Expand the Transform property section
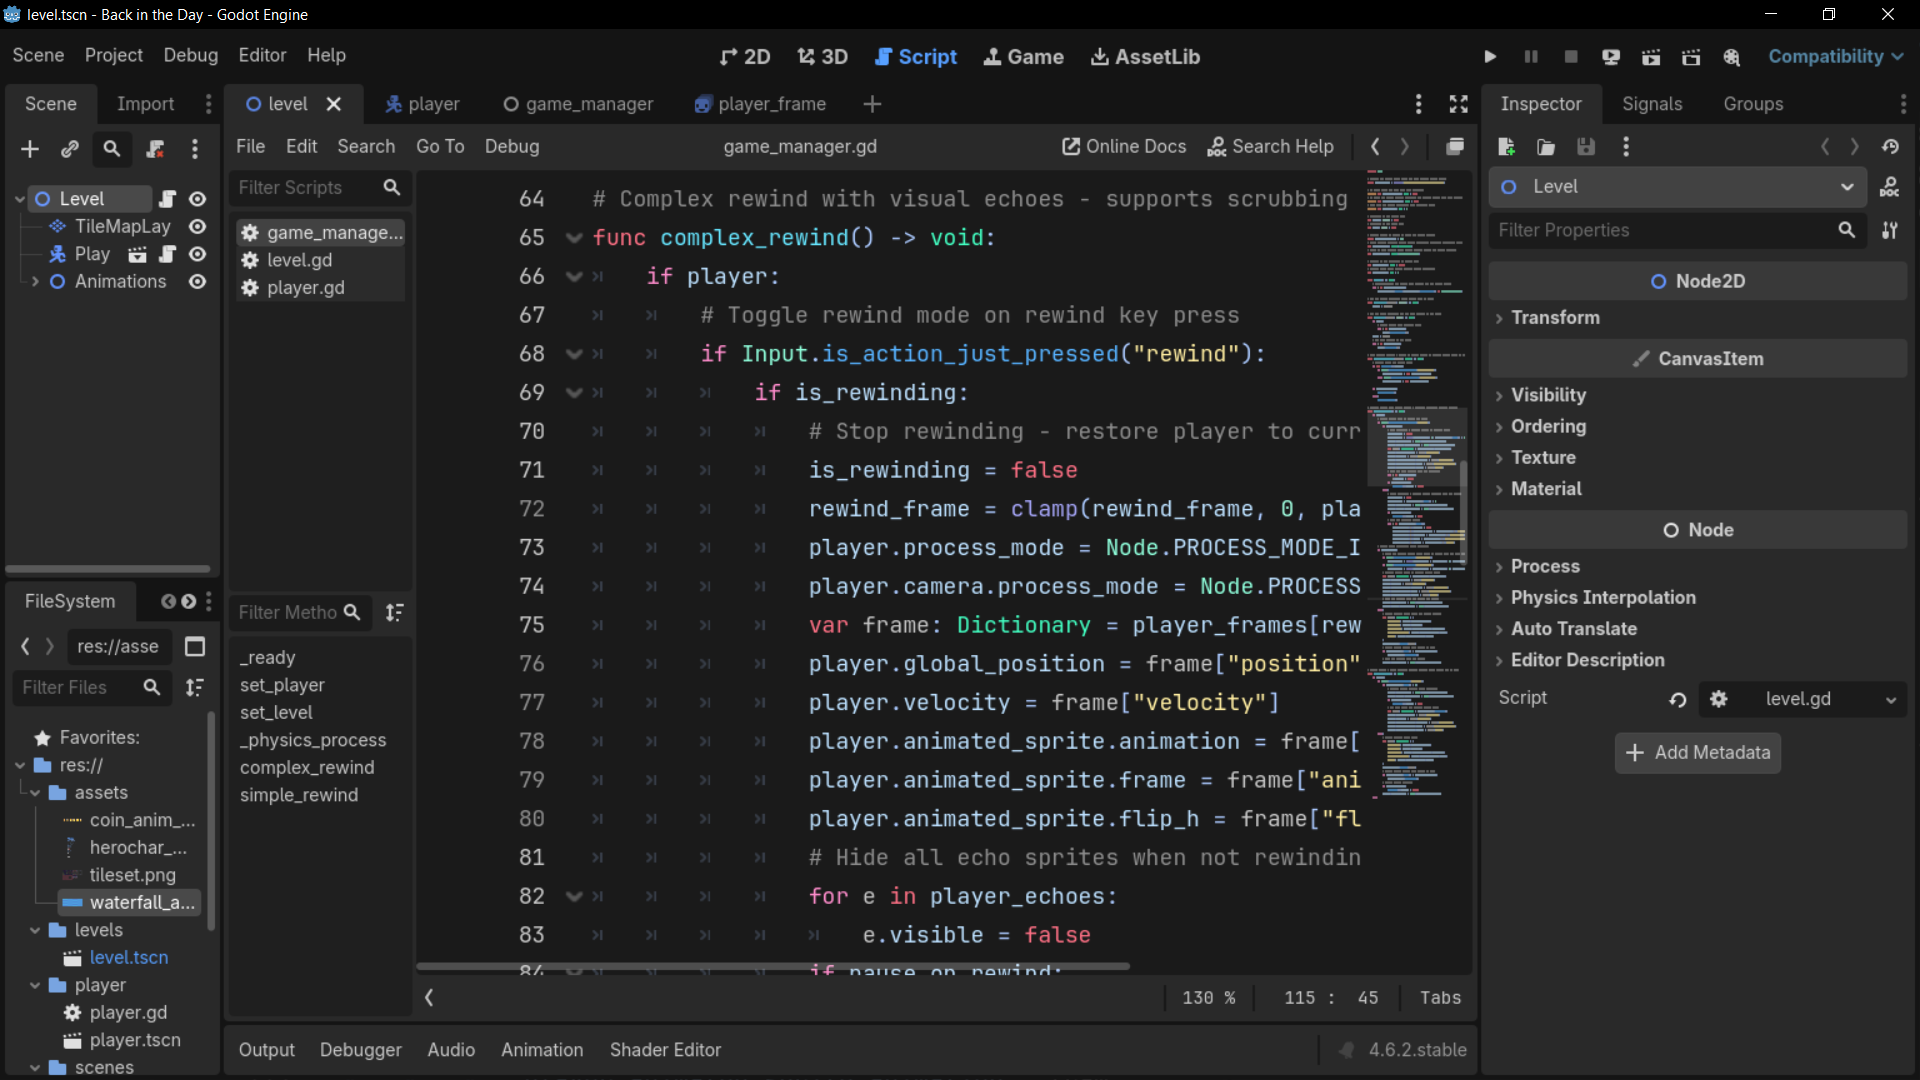Screen dimensions: 1920x1080 1555,318
